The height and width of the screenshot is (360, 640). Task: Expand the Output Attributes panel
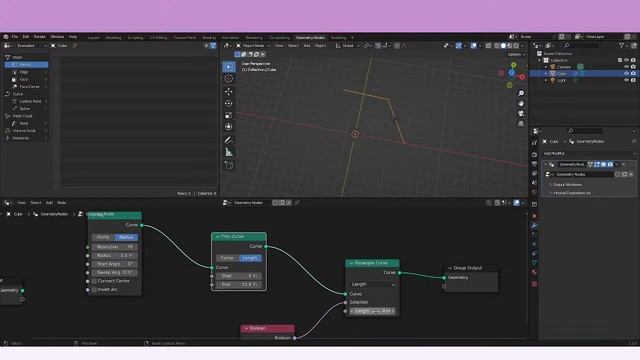[x=567, y=185]
